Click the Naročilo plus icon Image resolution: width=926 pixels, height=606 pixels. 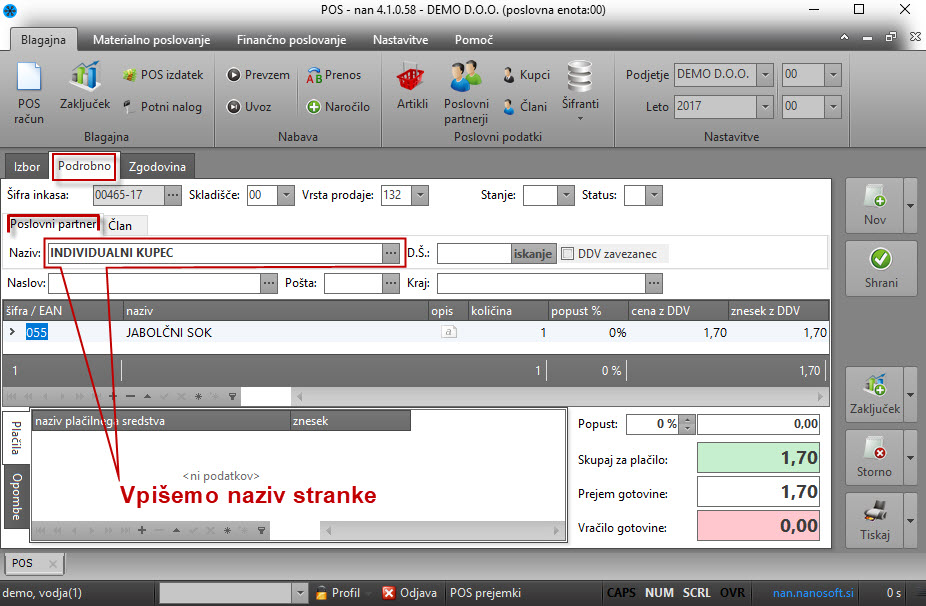pyautogui.click(x=314, y=107)
